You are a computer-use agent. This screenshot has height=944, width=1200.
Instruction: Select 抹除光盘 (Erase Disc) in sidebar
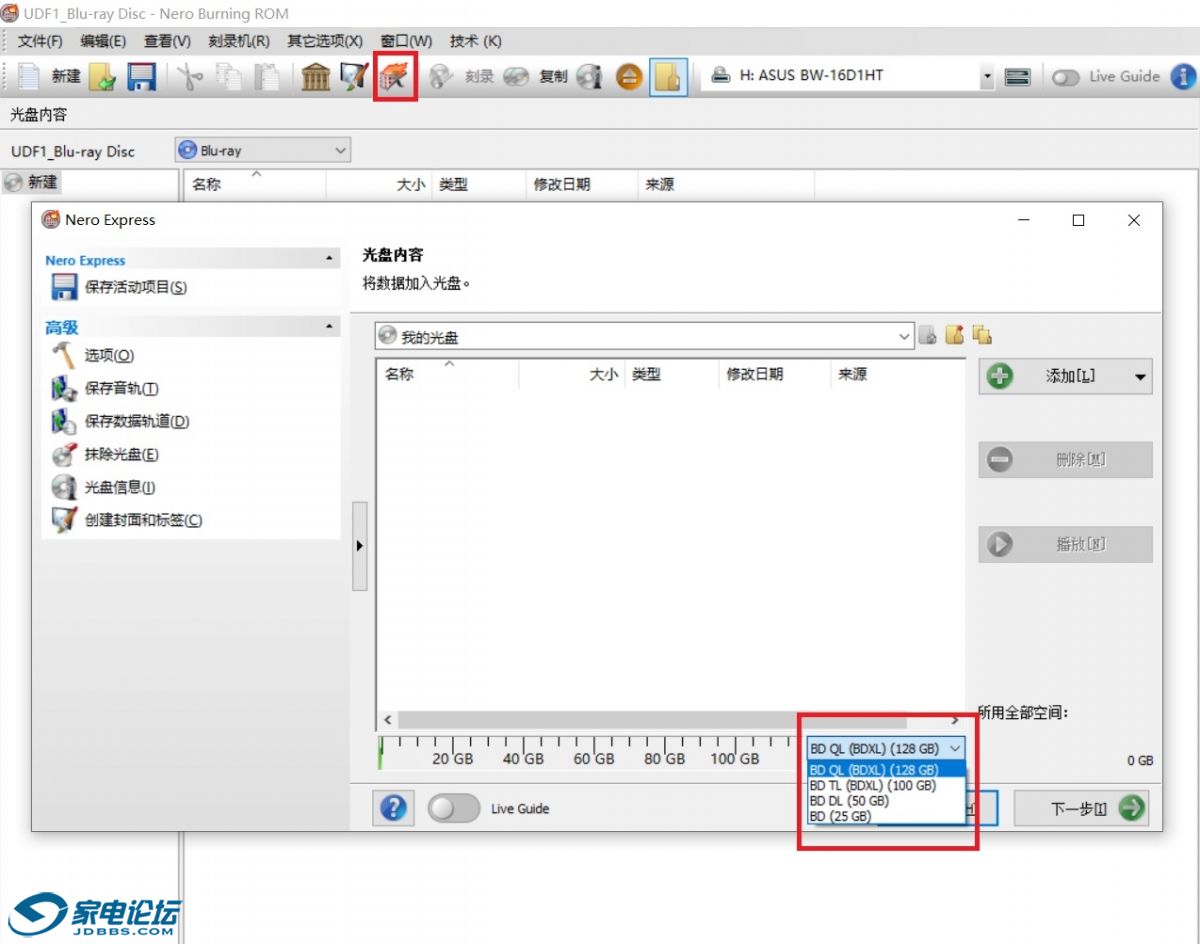[x=121, y=454]
